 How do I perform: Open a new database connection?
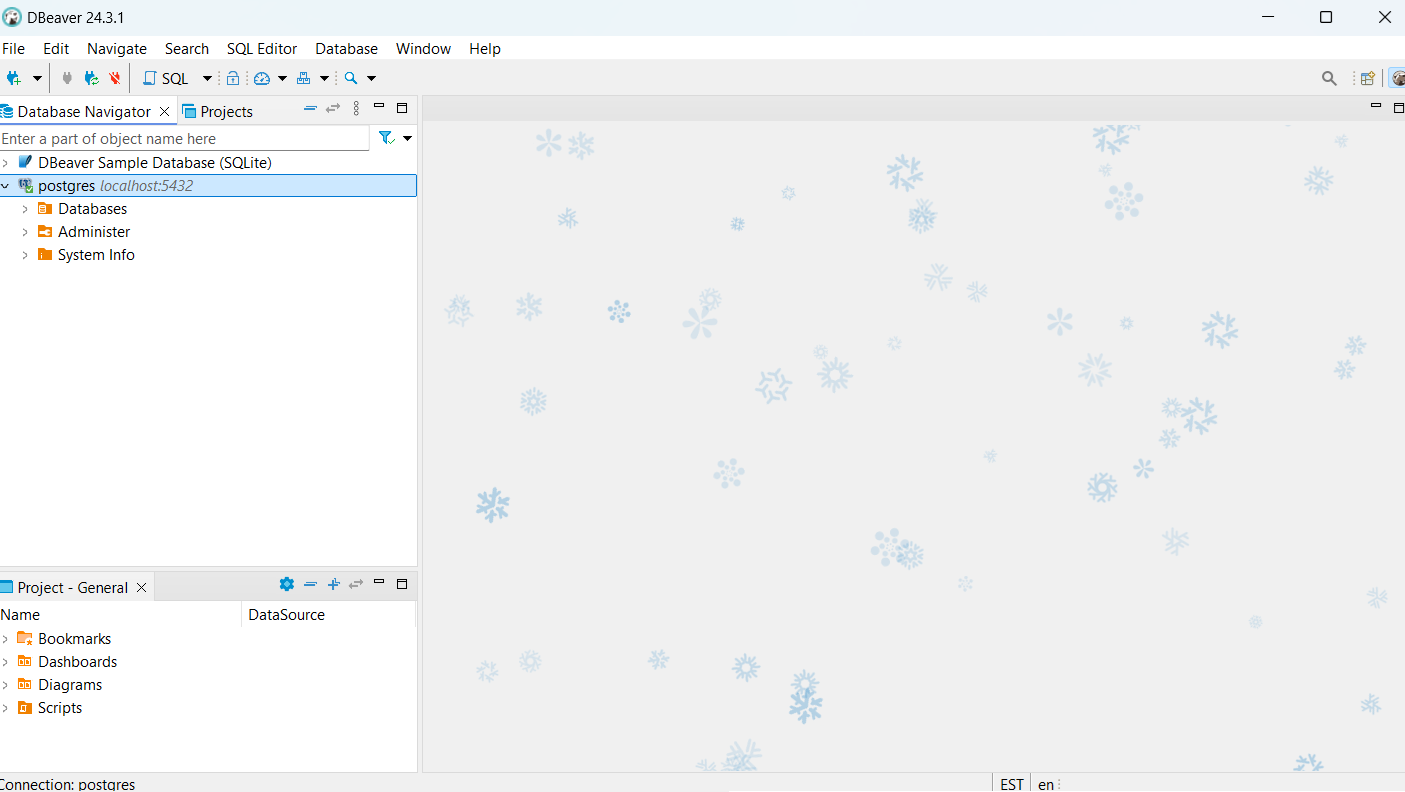(15, 78)
